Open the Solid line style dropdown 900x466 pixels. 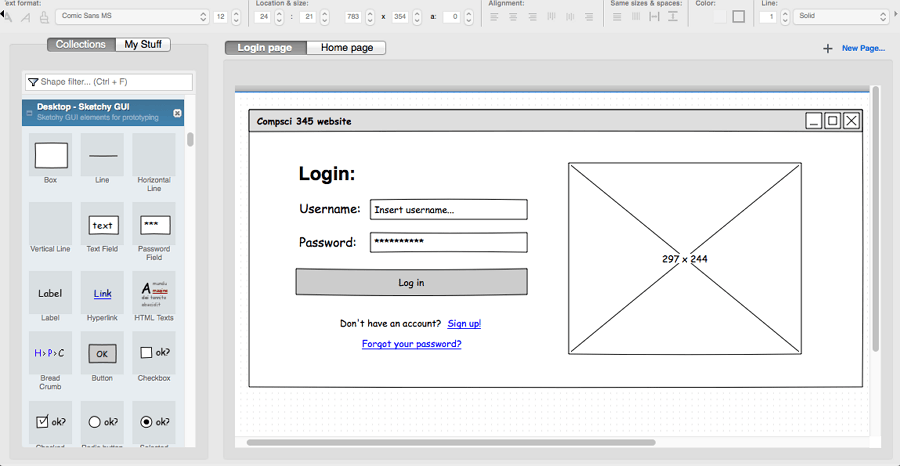838,17
